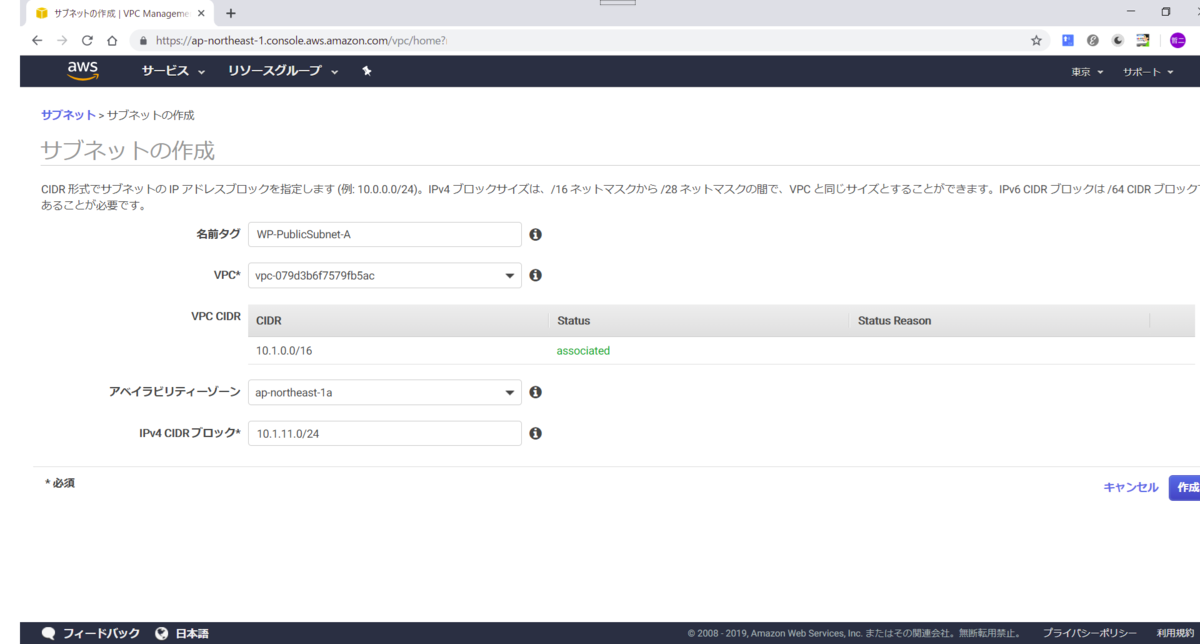Open the purple profile avatar
The image size is (1200, 644).
click(x=1178, y=41)
